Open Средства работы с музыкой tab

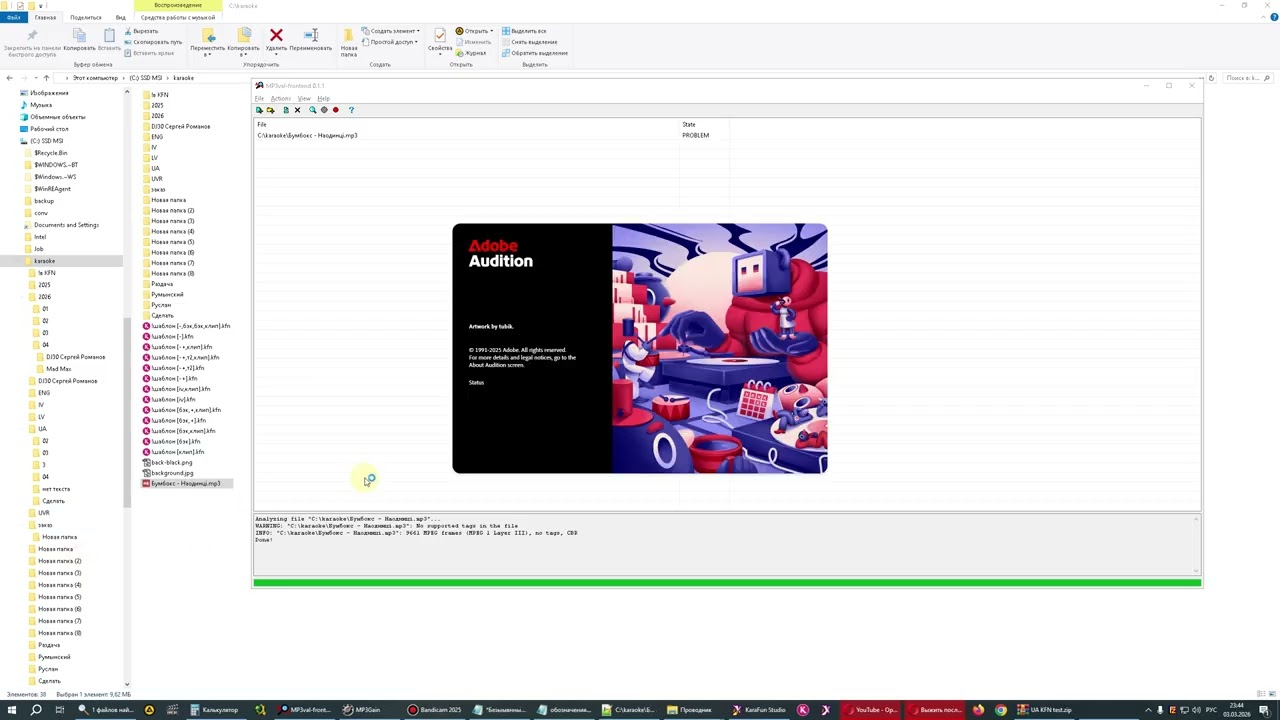(x=177, y=17)
